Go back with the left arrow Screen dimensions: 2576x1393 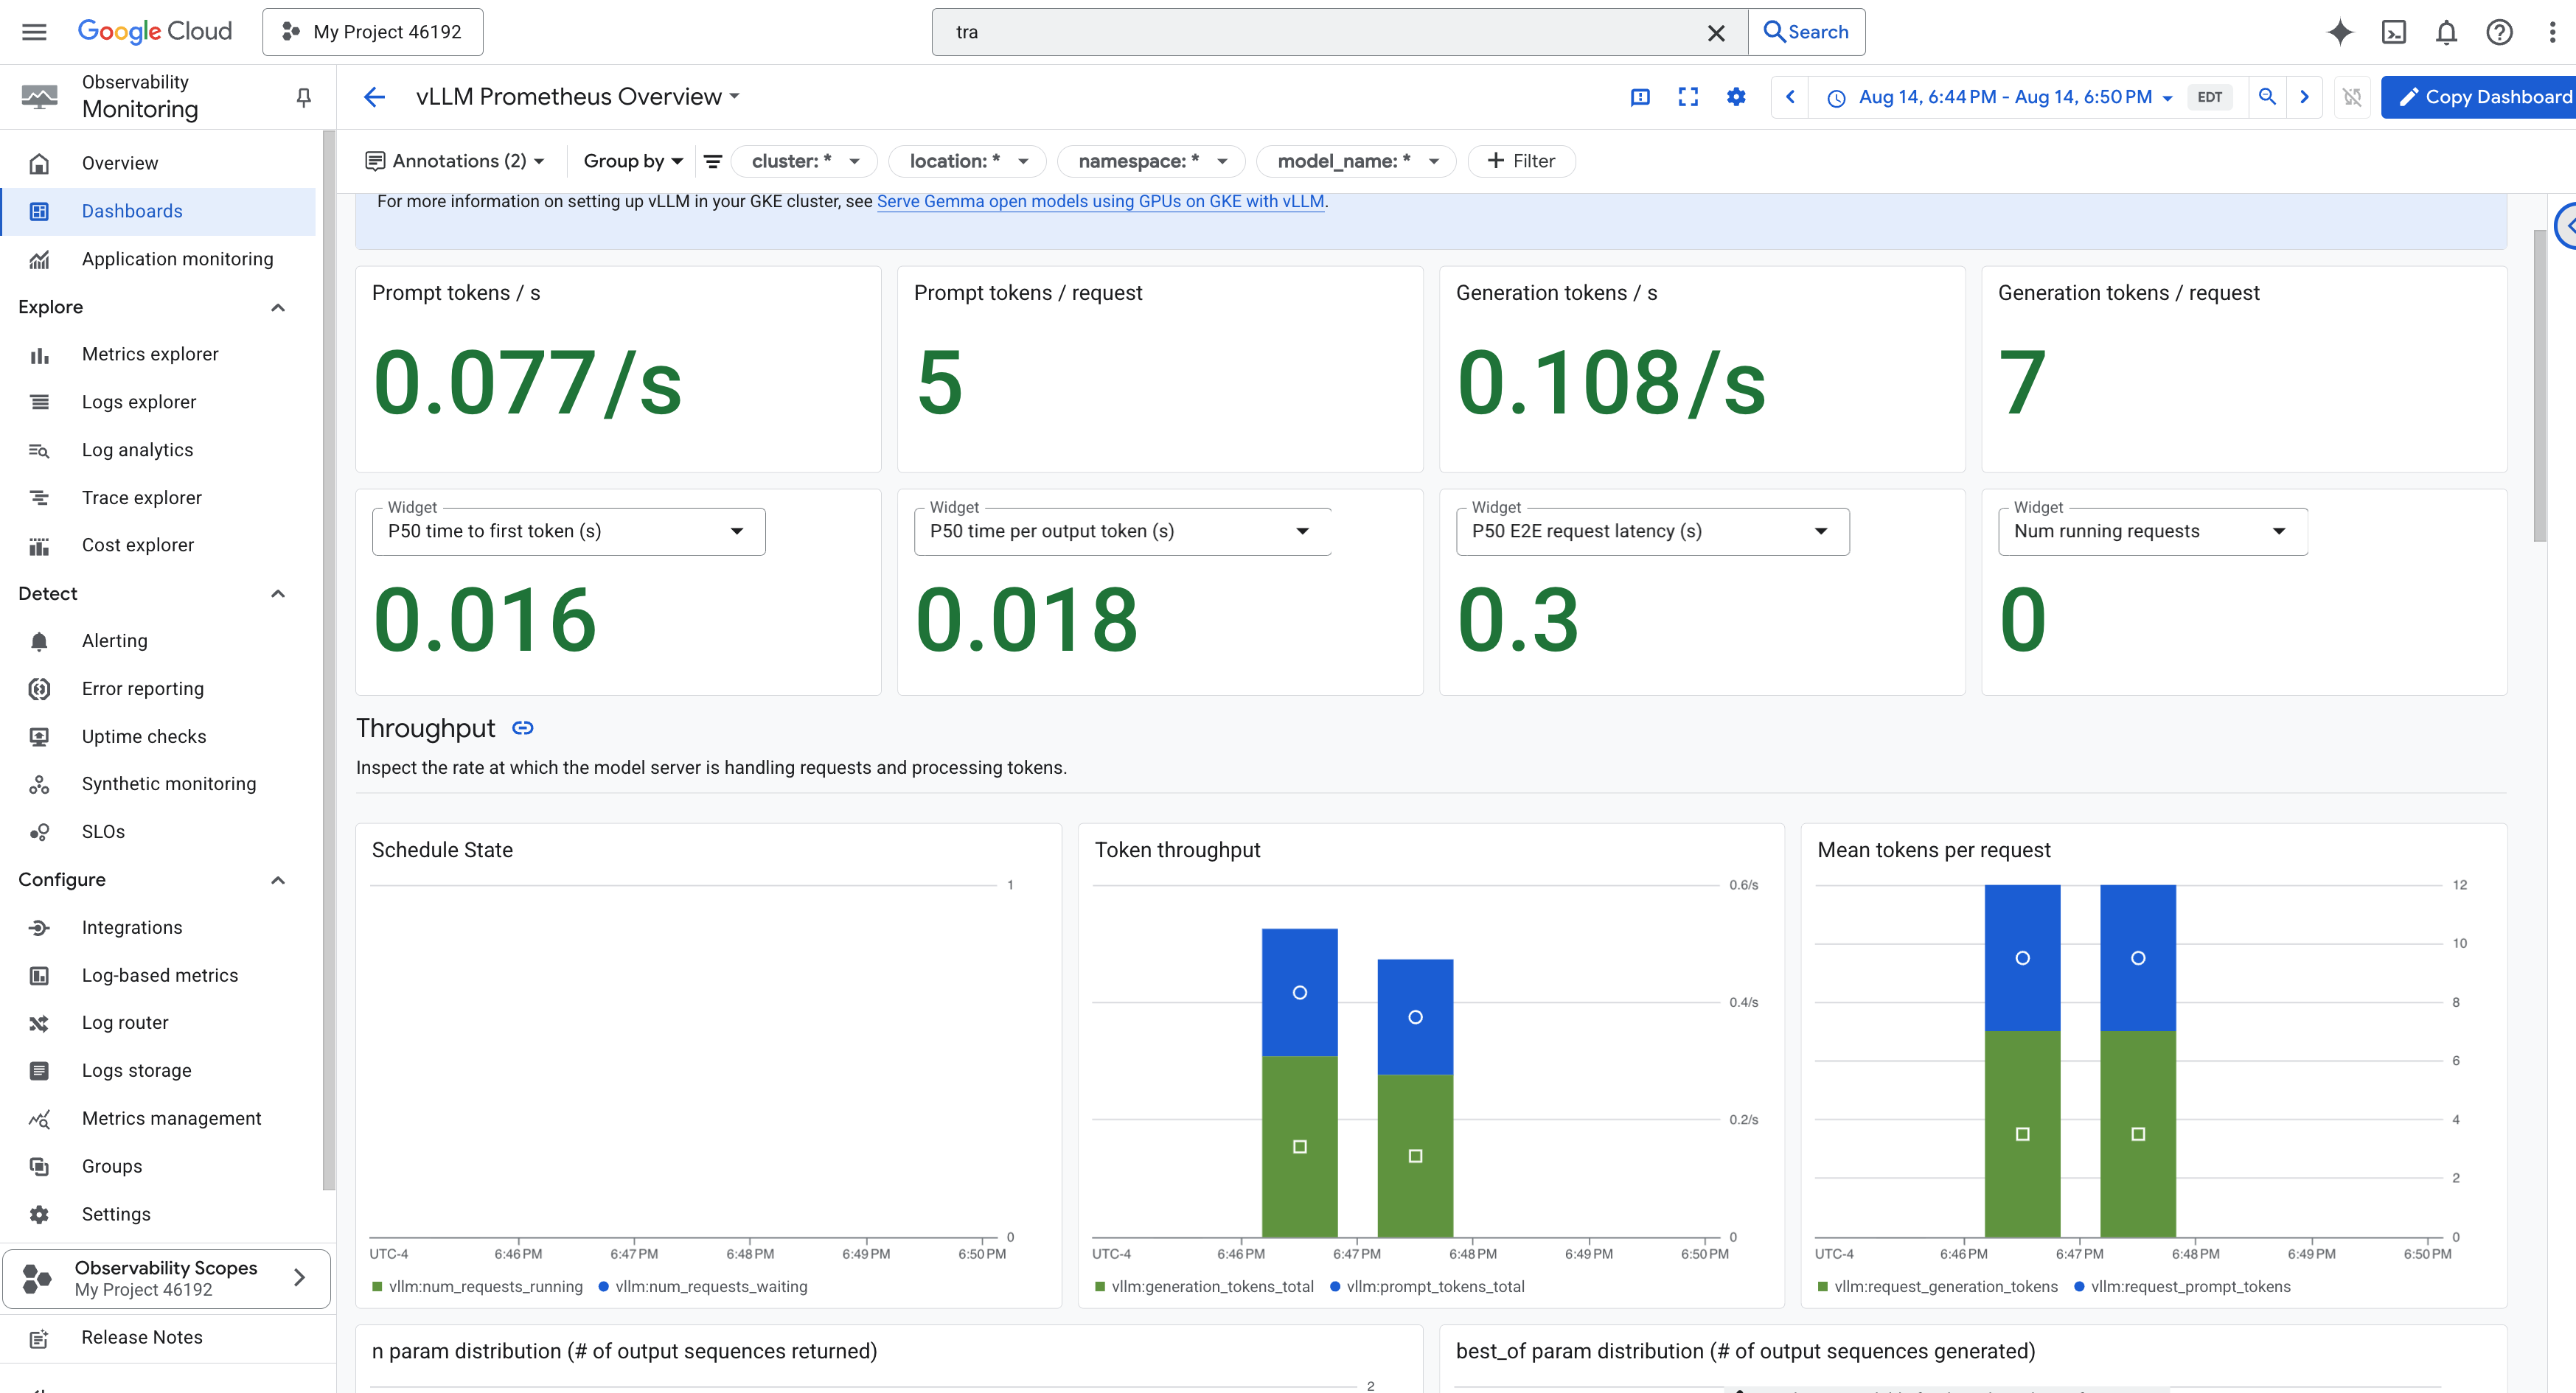click(374, 97)
